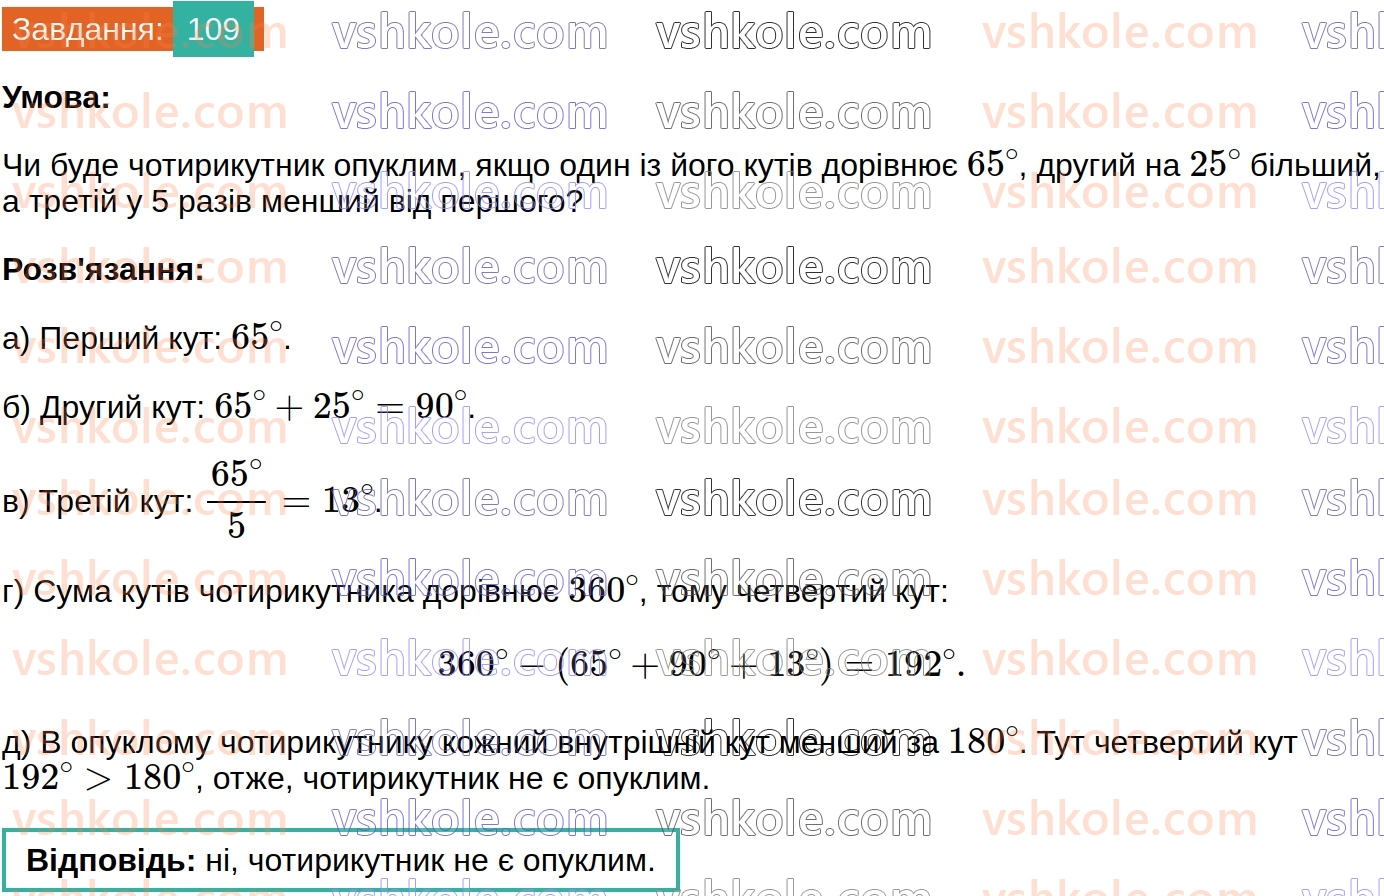Screen dimensions: 1384x896
Task: Select the 360° value in step г) sentence
Action: (x=597, y=591)
